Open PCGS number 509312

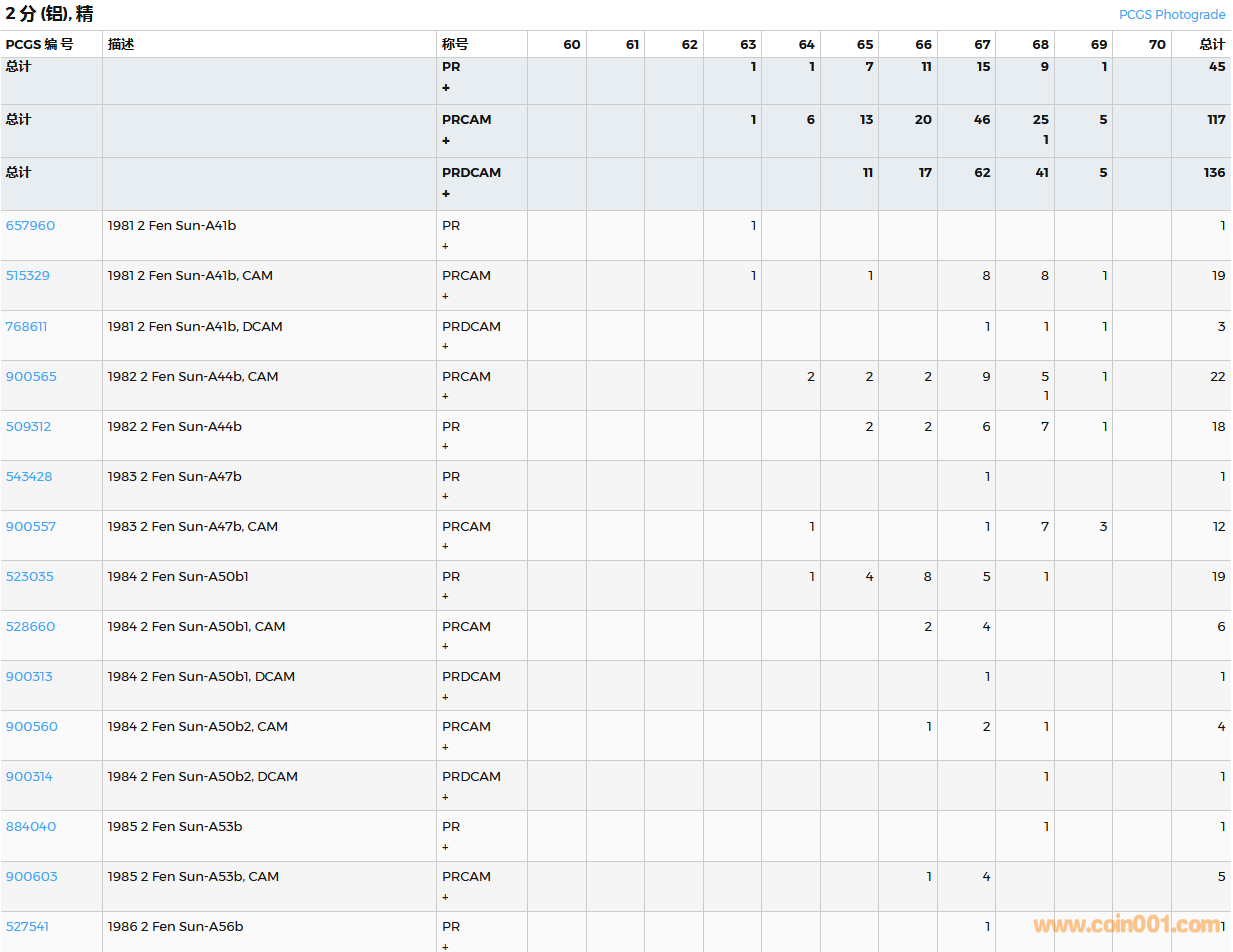[x=28, y=427]
